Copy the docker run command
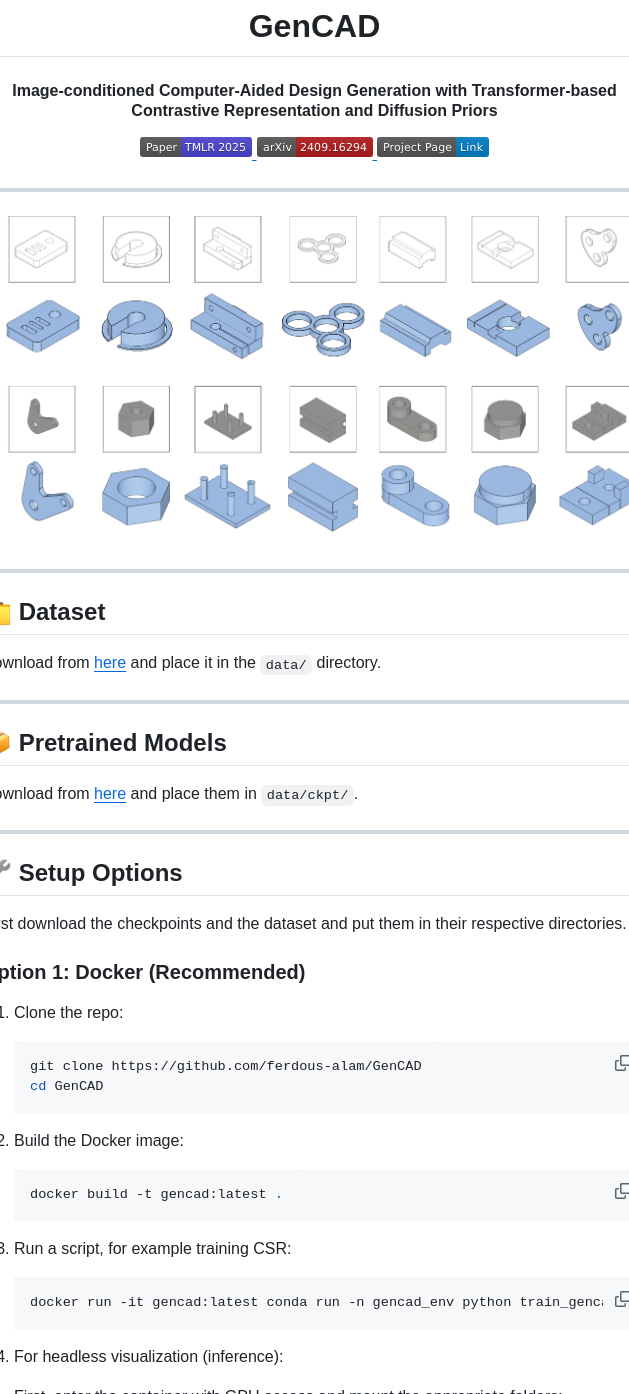629x1394 pixels. tap(621, 1299)
